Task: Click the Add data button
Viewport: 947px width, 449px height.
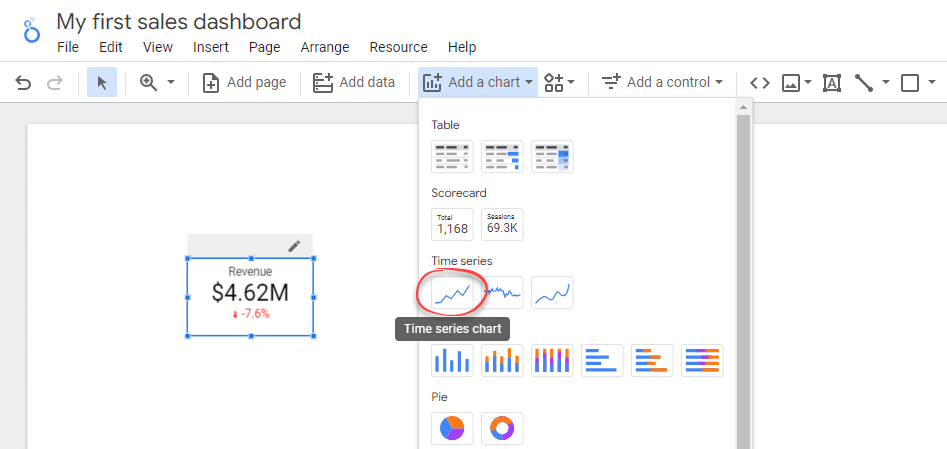Action: pyautogui.click(x=354, y=83)
